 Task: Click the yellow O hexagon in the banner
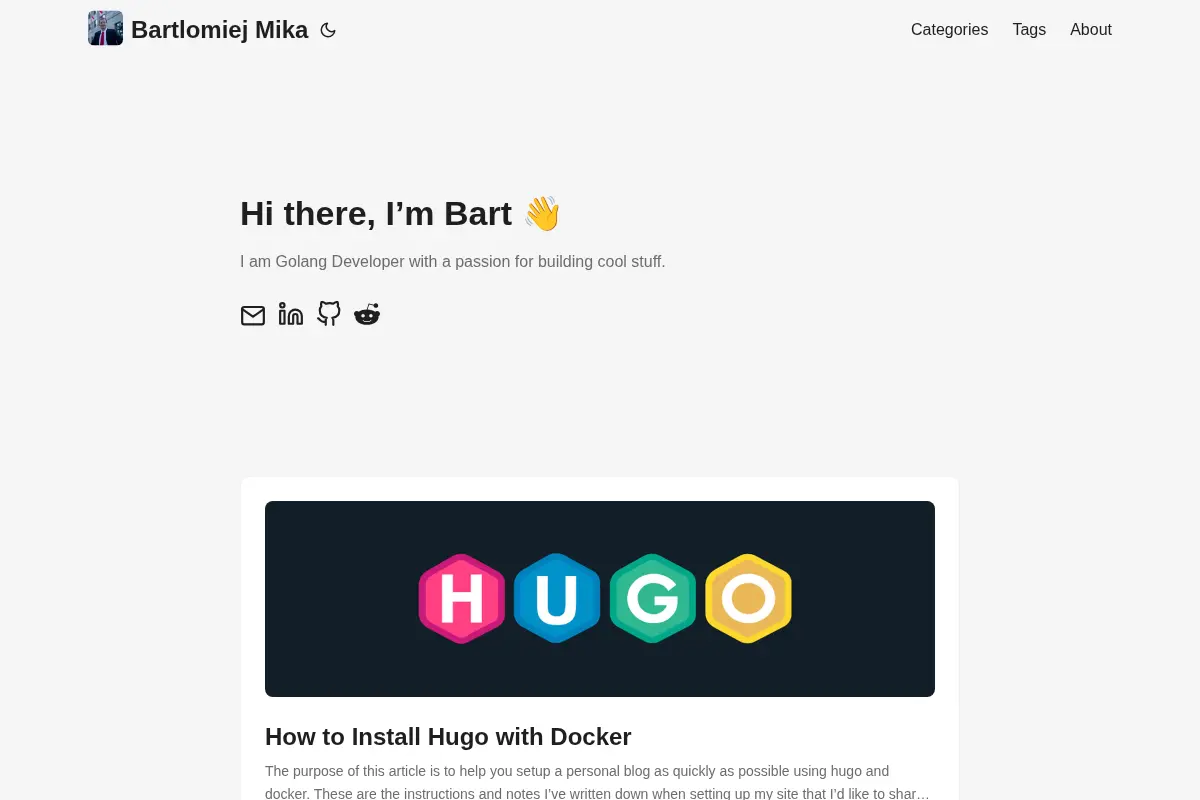748,598
